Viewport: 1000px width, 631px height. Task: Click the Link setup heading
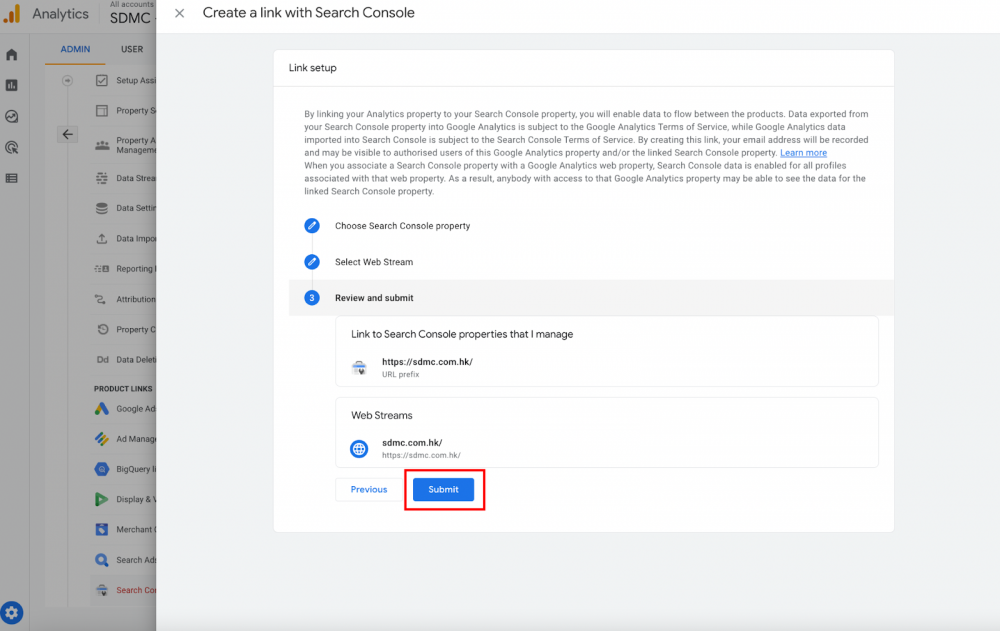(312, 68)
